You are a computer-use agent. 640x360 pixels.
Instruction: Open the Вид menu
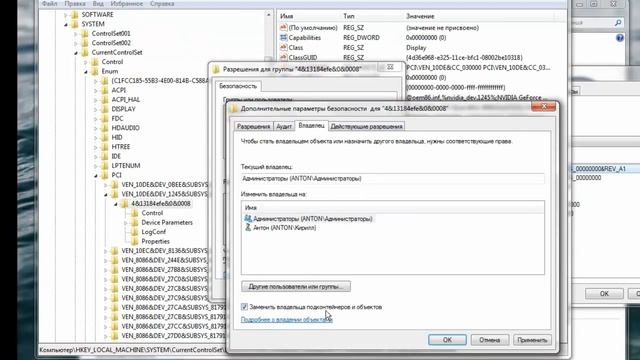coord(98,4)
